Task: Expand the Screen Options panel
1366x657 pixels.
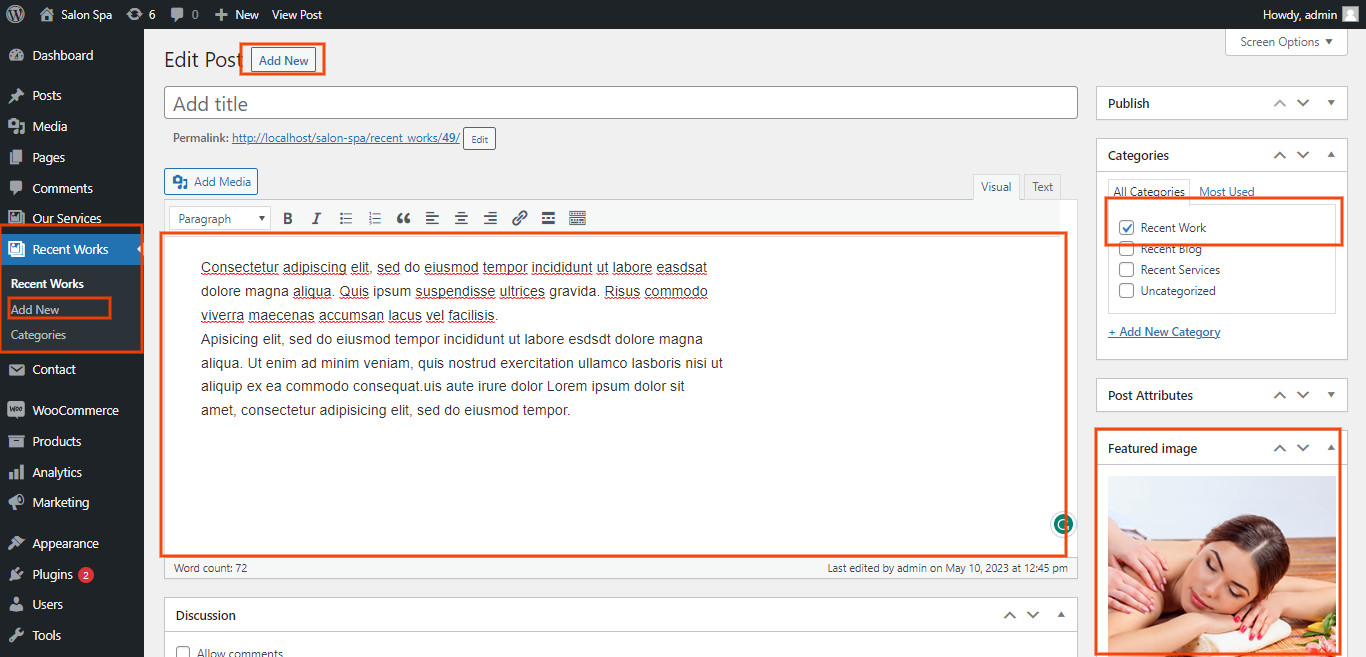Action: pyautogui.click(x=1285, y=42)
